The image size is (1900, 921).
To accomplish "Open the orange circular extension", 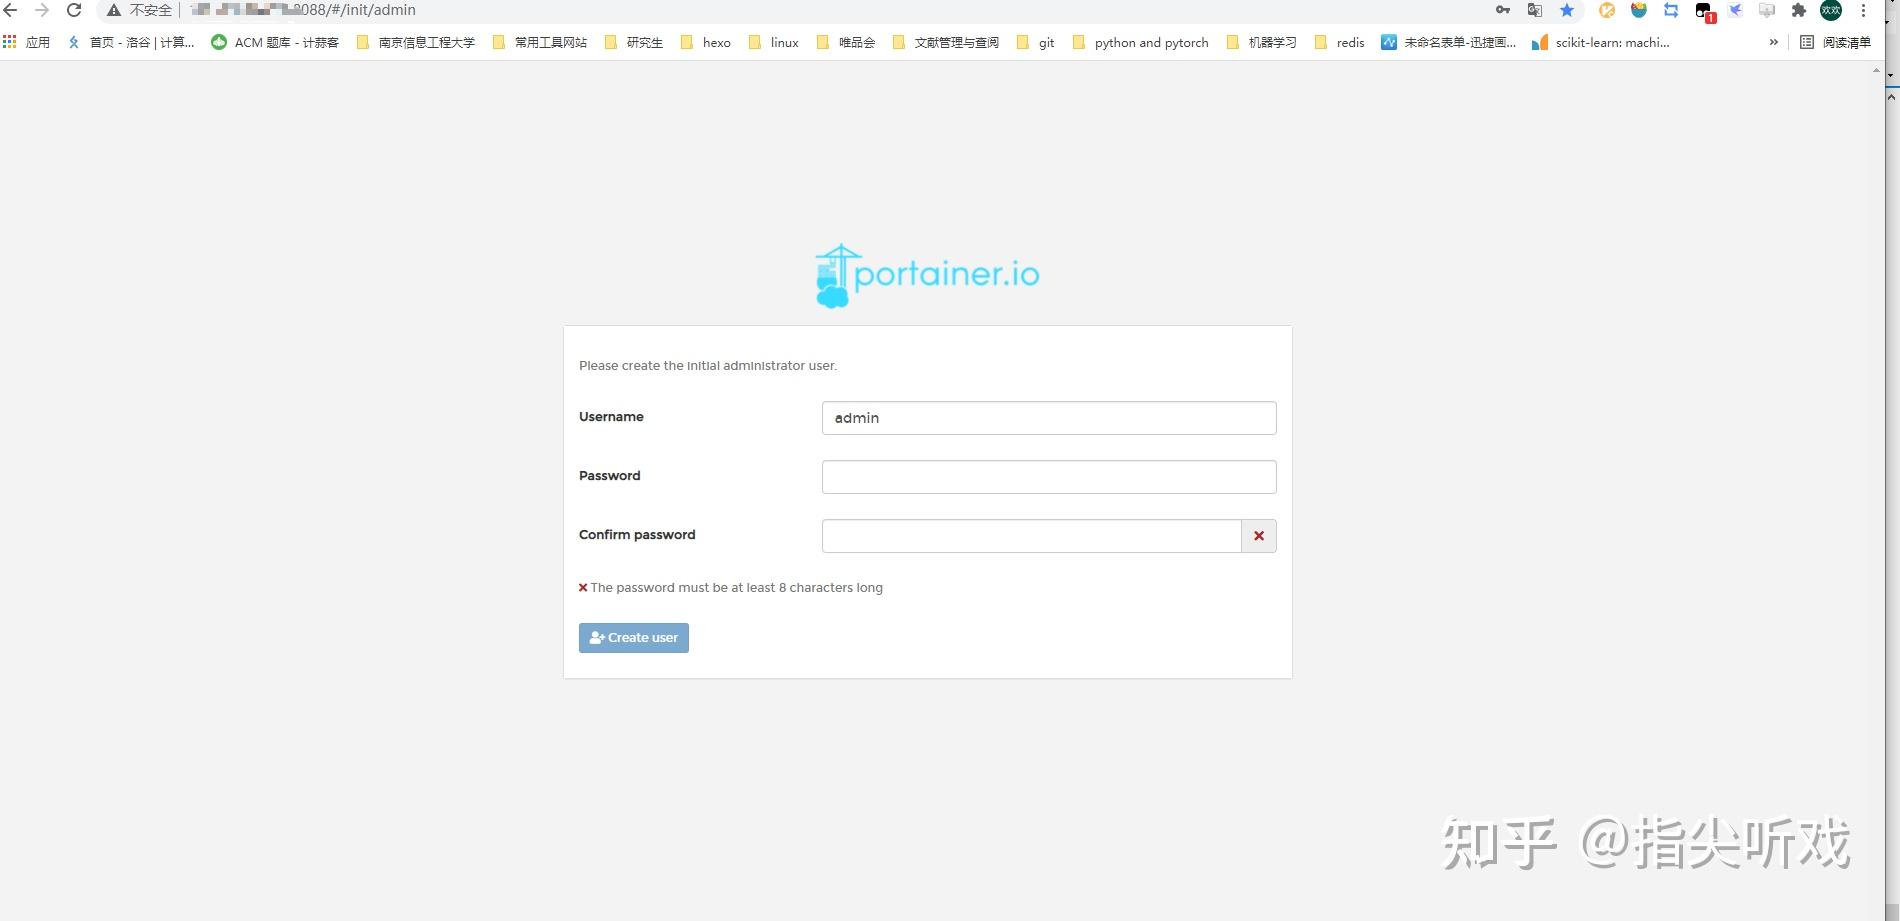I will tap(1607, 10).
